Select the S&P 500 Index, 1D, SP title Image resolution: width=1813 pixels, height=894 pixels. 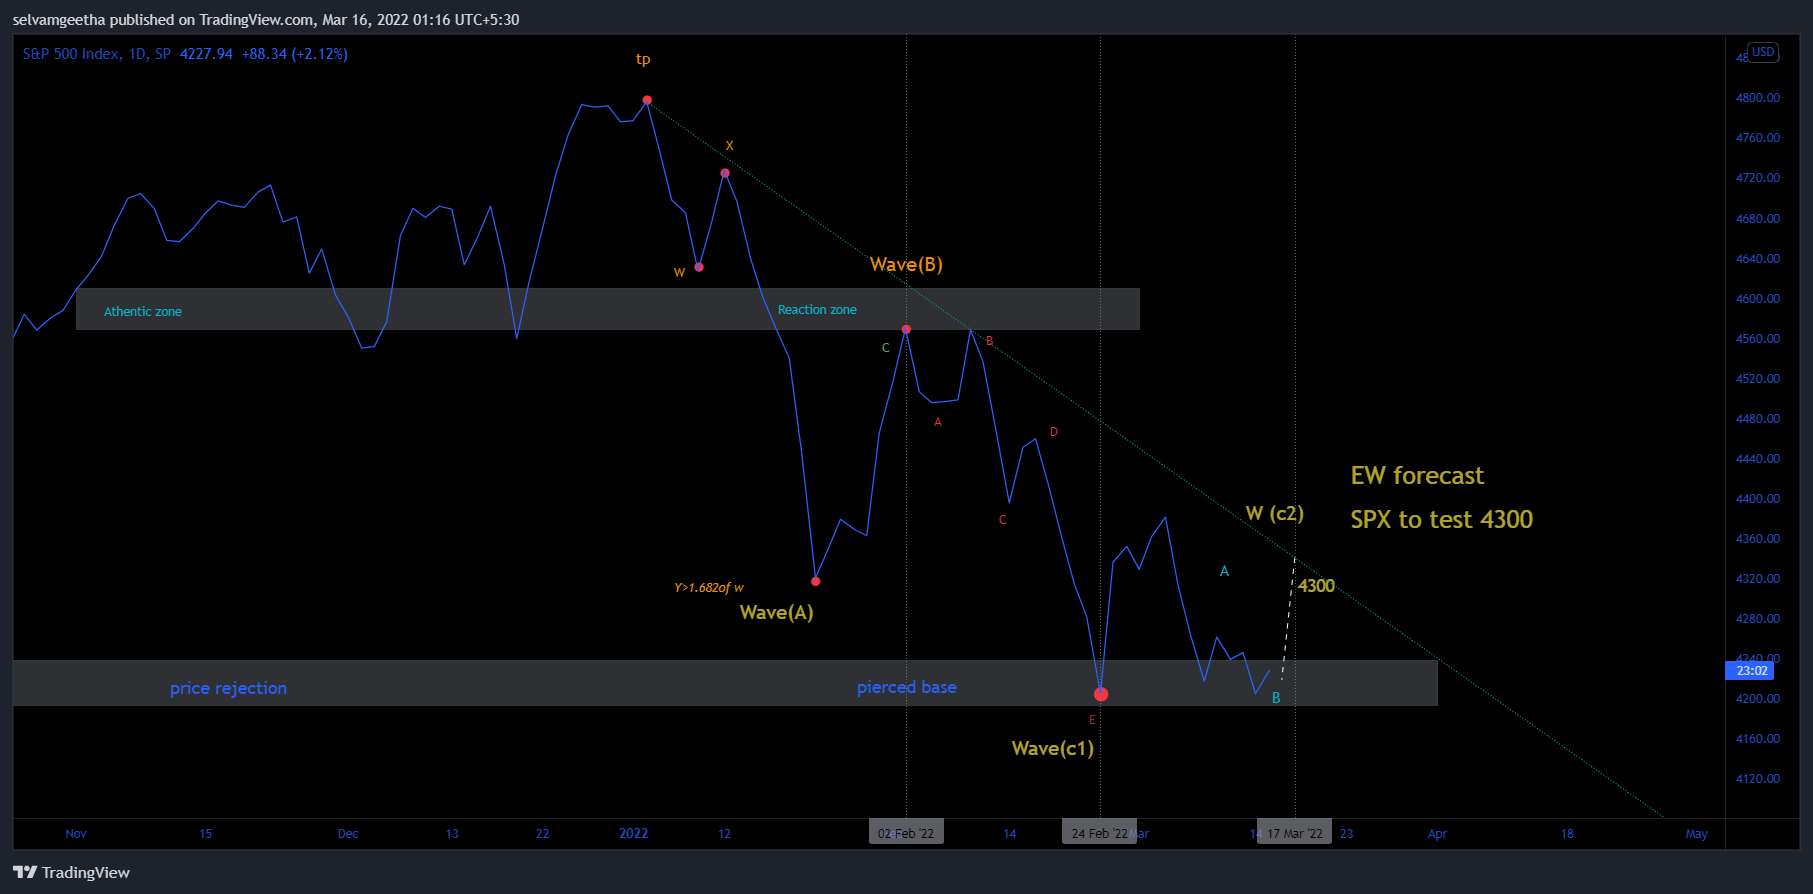coord(96,54)
